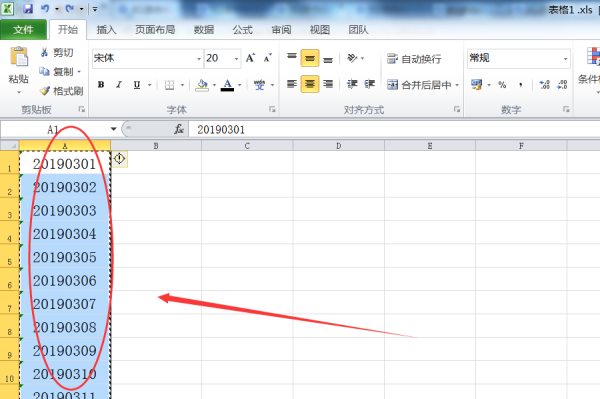Toggle center horizontal alignment
This screenshot has height=399, width=600.
pos(310,84)
